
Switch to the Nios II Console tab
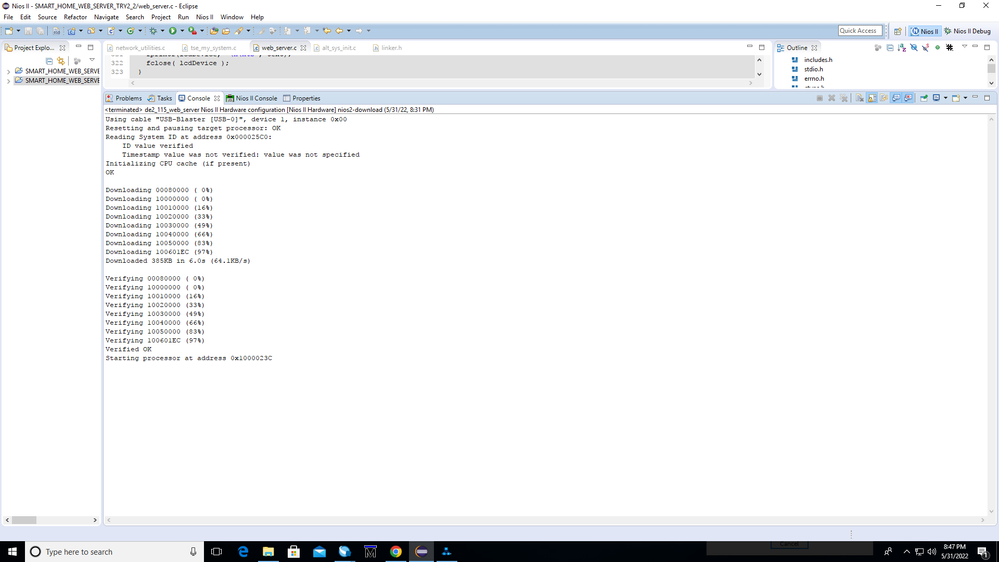252,98
